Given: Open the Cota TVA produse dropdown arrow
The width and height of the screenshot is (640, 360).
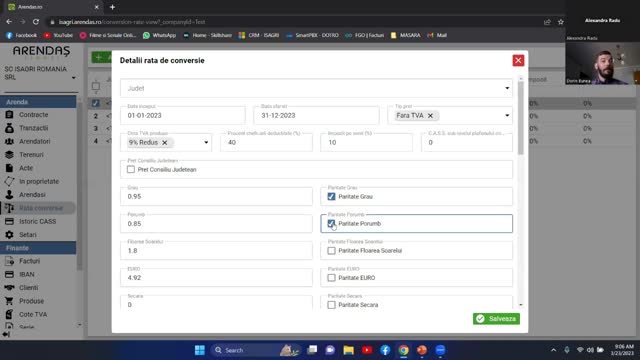Looking at the screenshot, I should tap(206, 142).
